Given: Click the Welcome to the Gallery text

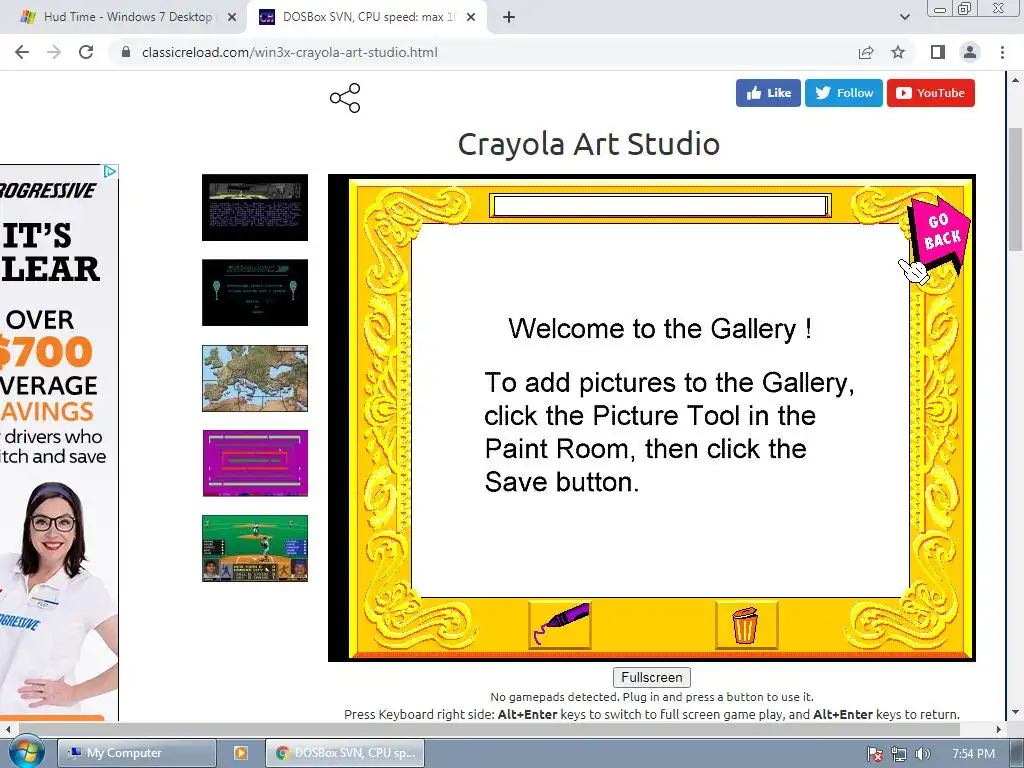Looking at the screenshot, I should [660, 328].
